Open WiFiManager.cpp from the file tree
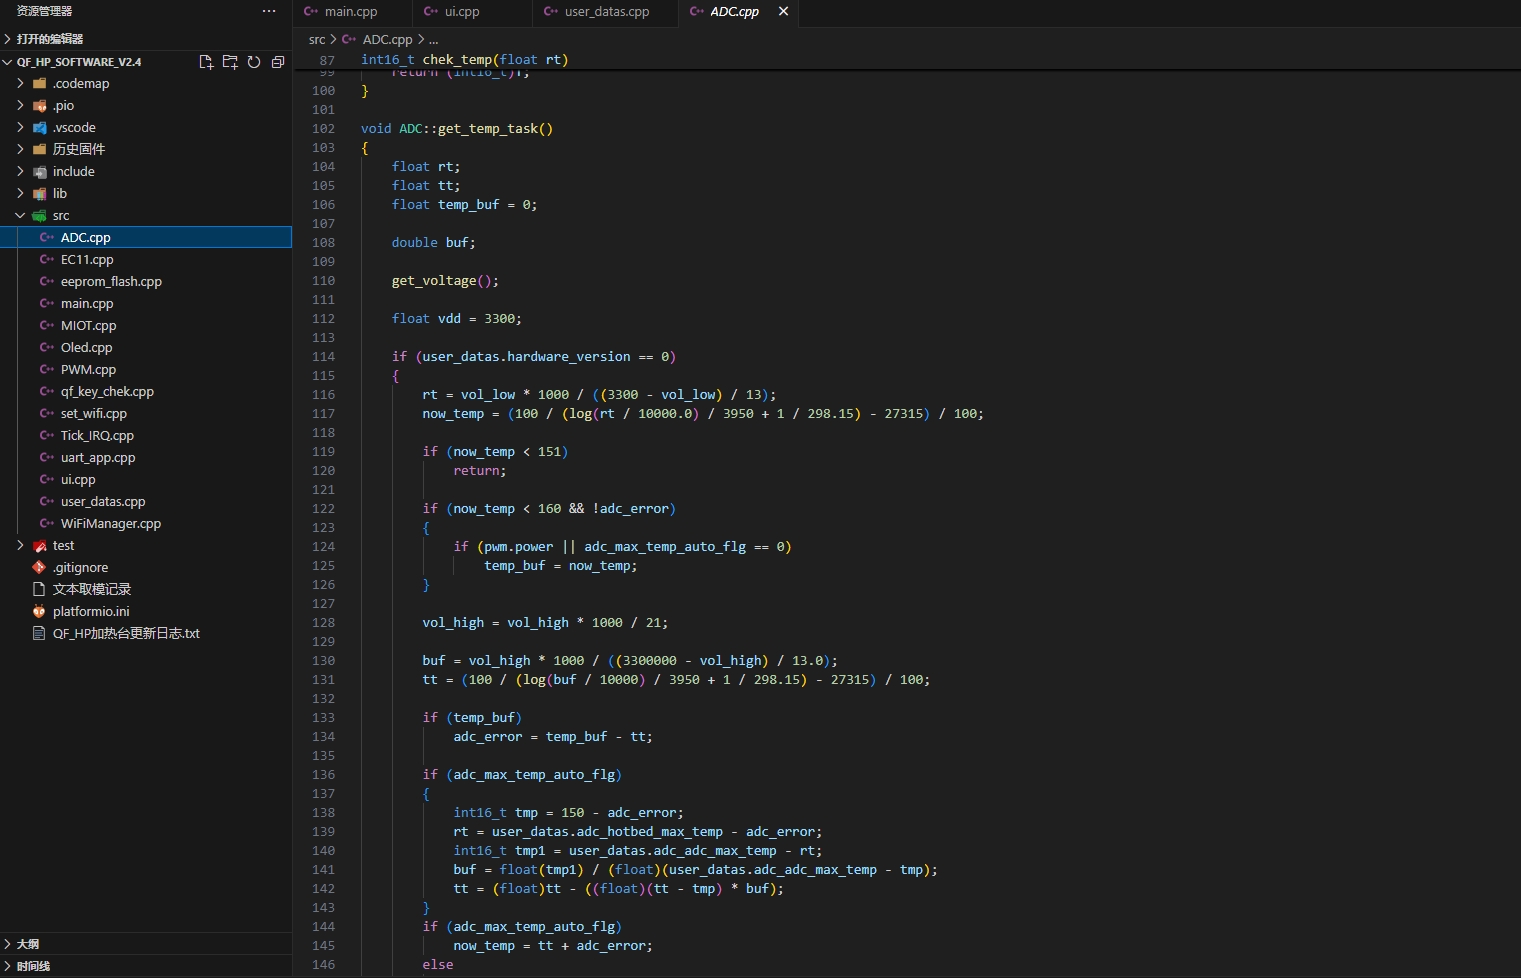Image resolution: width=1521 pixels, height=978 pixels. pyautogui.click(x=110, y=523)
